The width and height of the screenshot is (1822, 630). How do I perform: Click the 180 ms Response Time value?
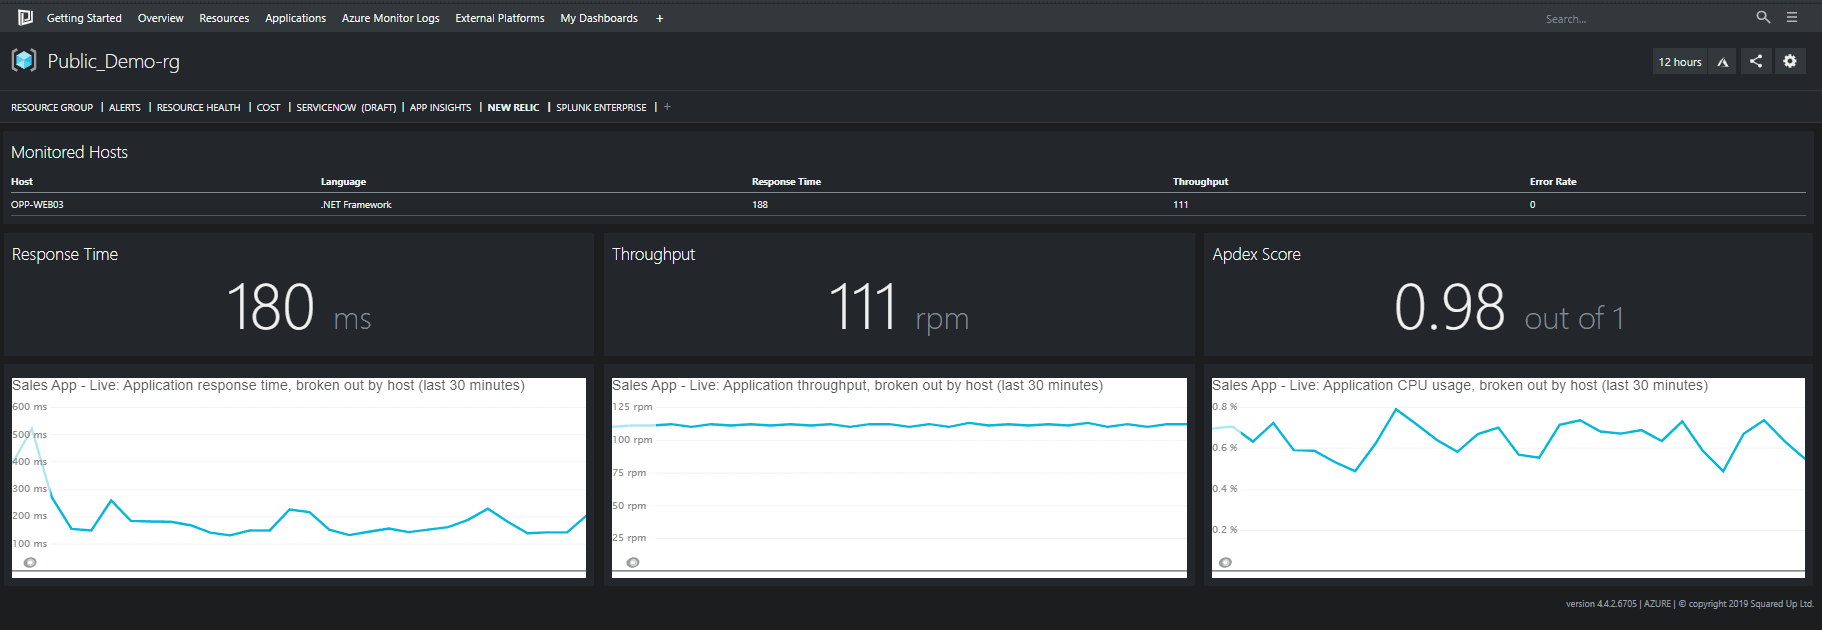299,307
